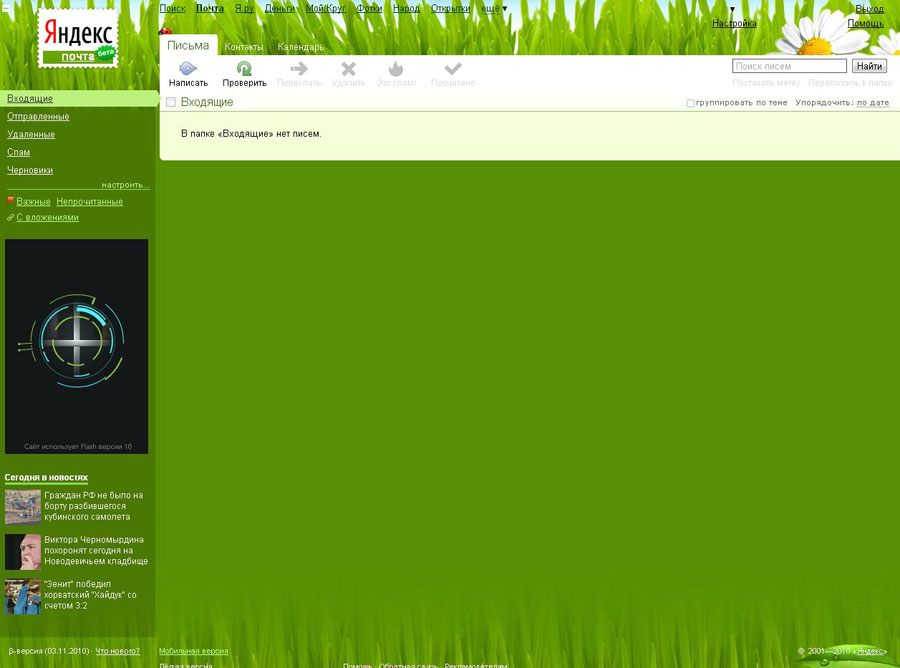900x668 pixels.
Task: Click the Это спам flame icon
Action: pos(395,69)
